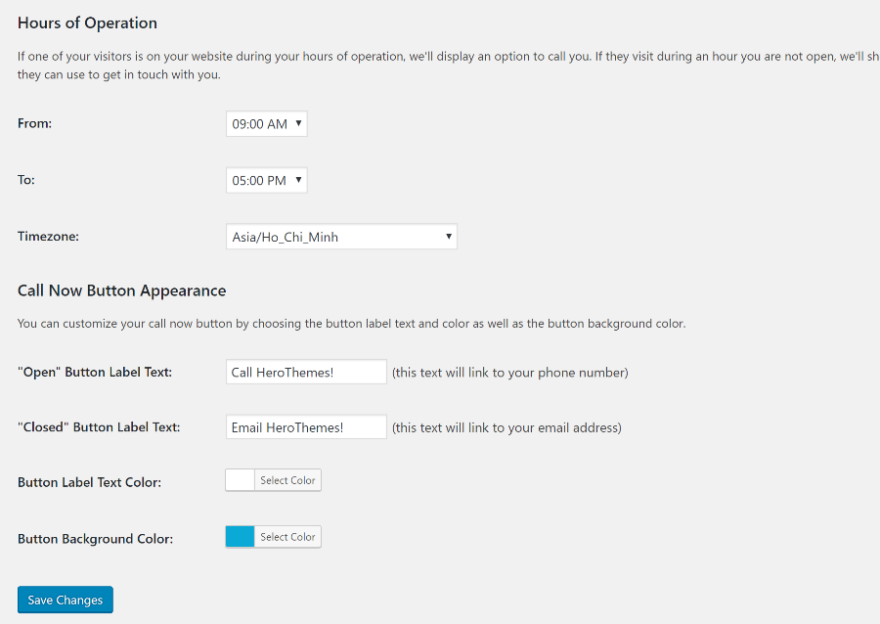This screenshot has height=624, width=880.
Task: Click the blue Button Background color swatch
Action: point(238,536)
